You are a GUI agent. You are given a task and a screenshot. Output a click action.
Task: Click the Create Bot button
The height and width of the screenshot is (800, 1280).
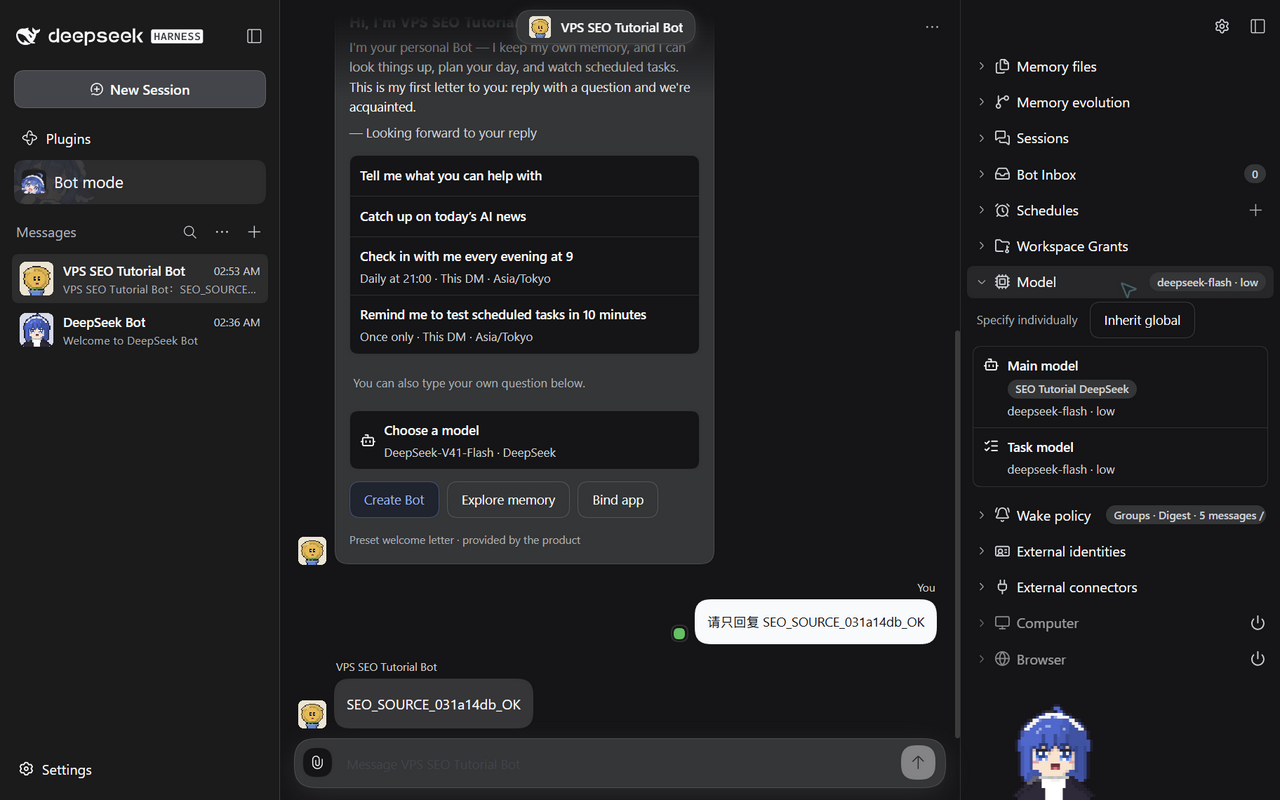point(394,500)
